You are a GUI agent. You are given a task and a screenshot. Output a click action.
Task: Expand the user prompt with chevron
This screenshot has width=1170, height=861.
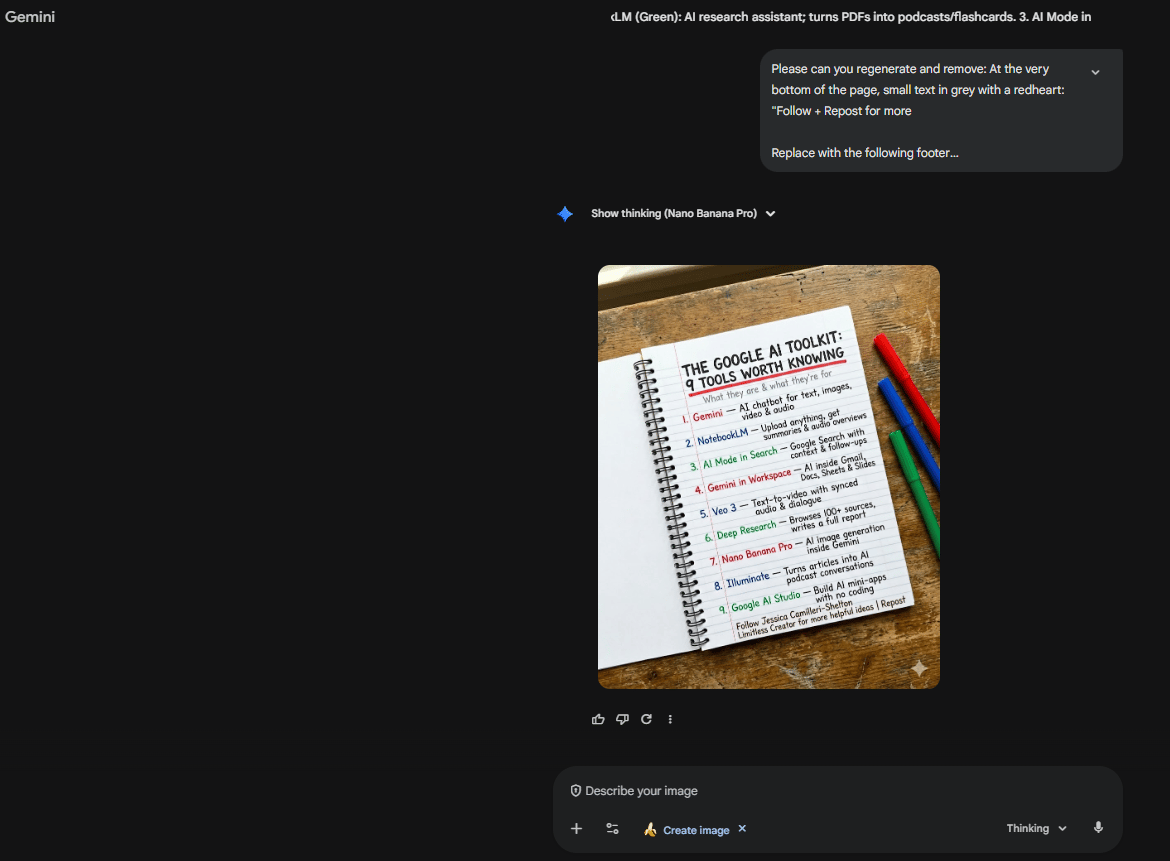pyautogui.click(x=1095, y=72)
